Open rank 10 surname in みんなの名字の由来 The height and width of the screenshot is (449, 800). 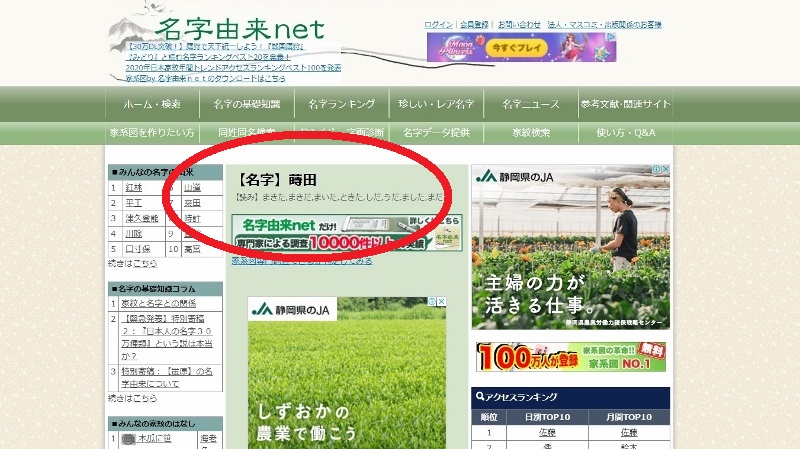pyautogui.click(x=192, y=249)
